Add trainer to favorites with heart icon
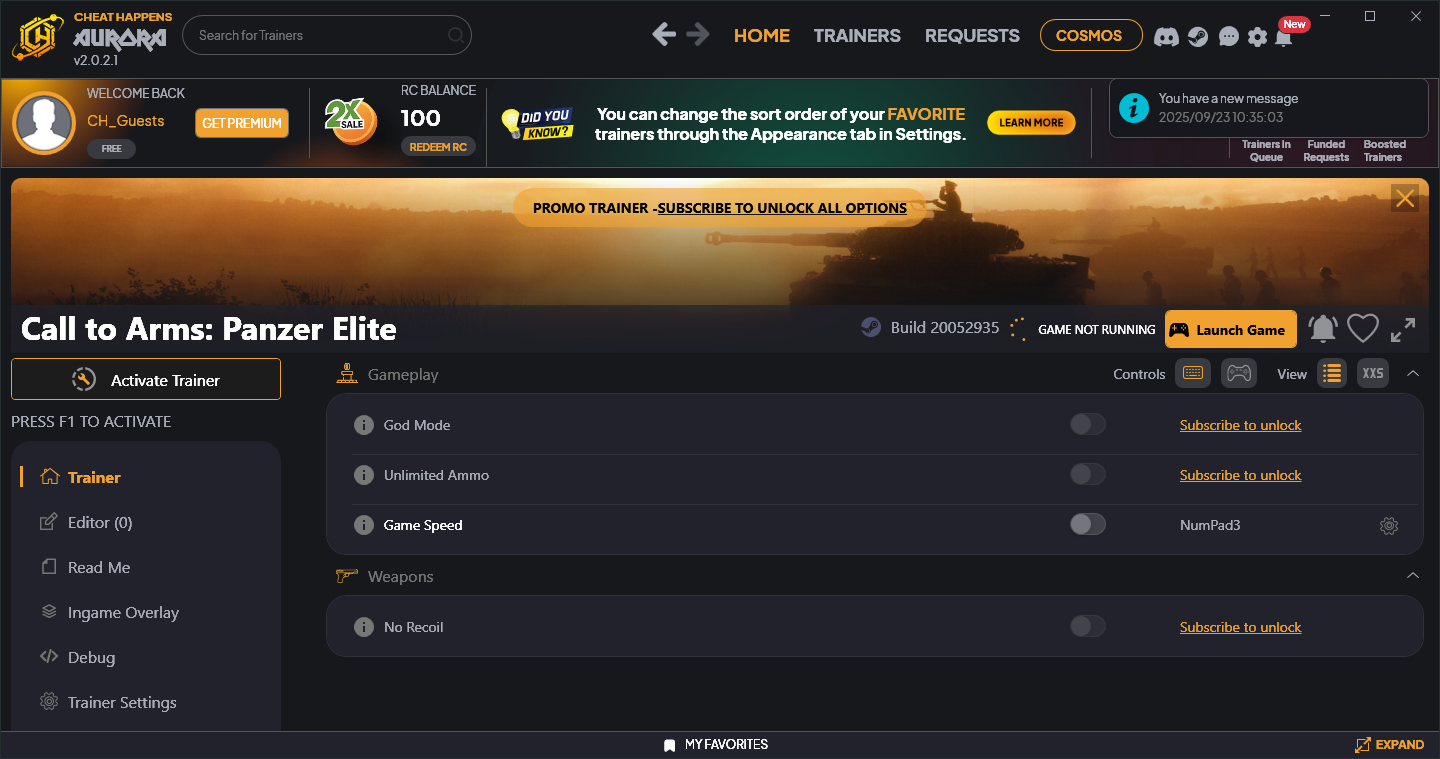The image size is (1440, 759). (1362, 329)
